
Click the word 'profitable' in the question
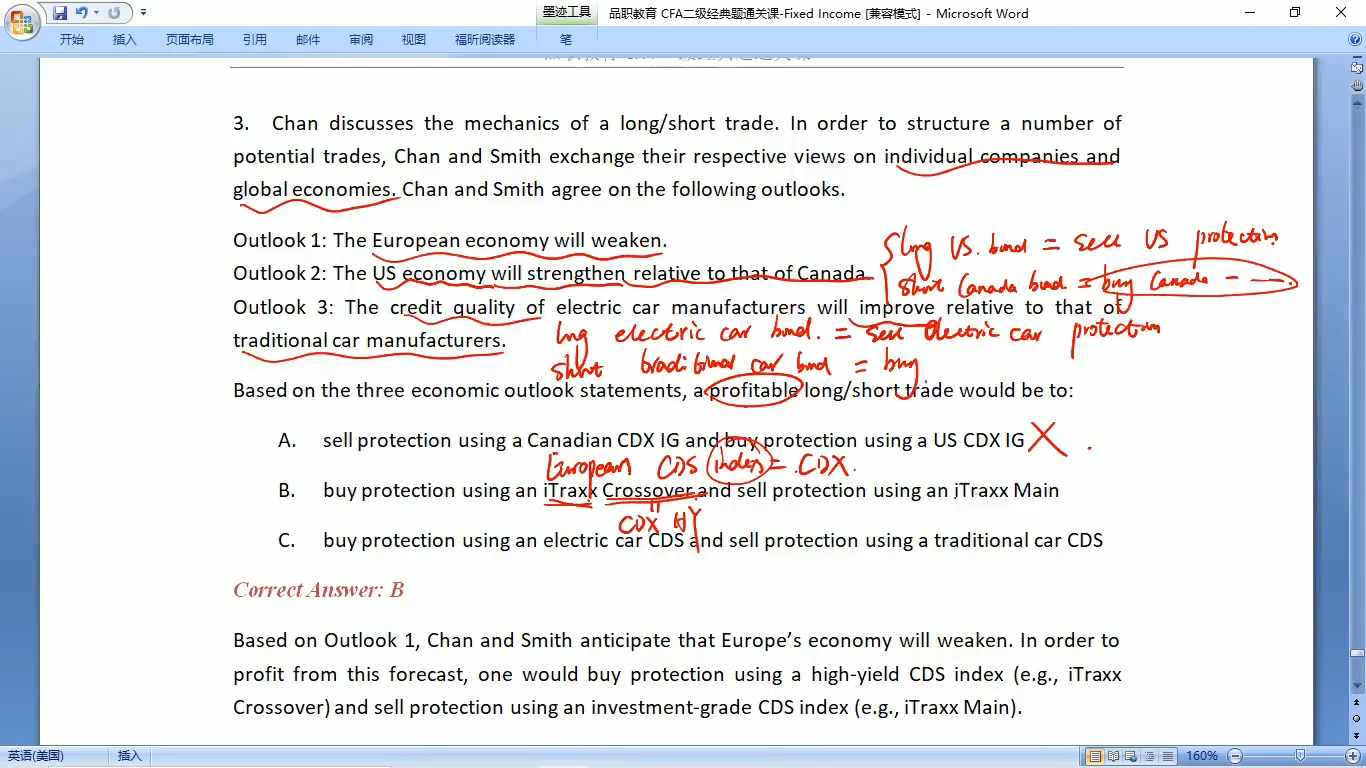click(x=754, y=390)
